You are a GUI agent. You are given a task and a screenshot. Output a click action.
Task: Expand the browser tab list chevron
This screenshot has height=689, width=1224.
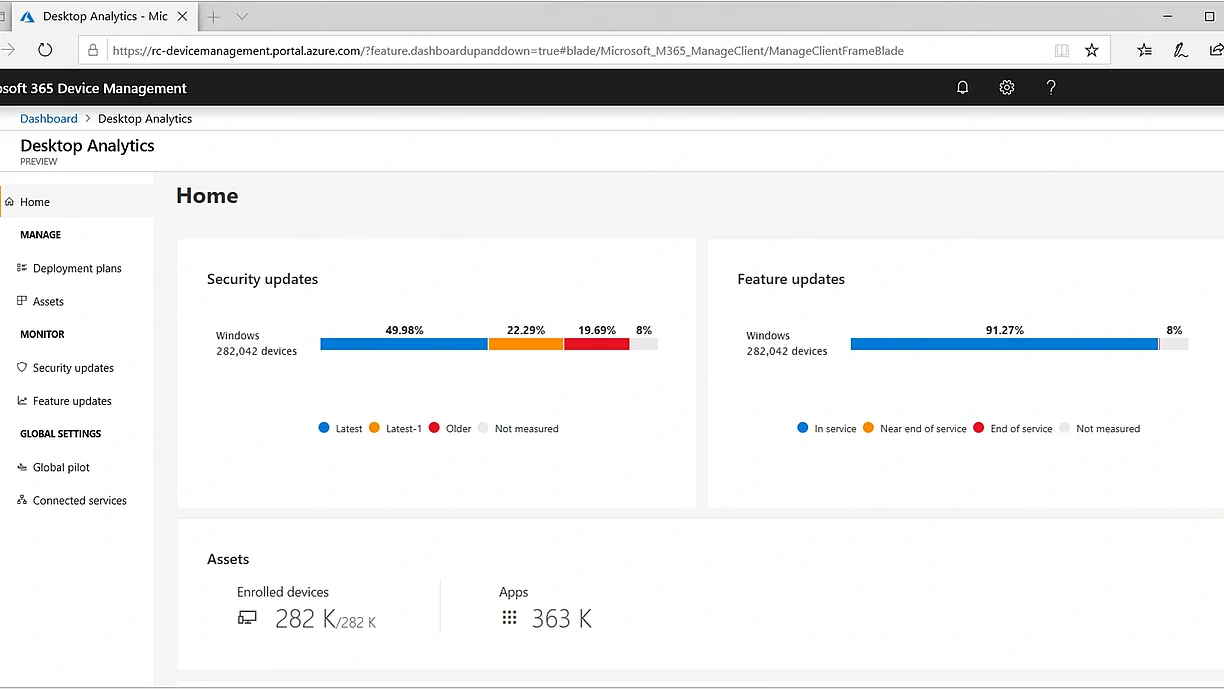[240, 16]
